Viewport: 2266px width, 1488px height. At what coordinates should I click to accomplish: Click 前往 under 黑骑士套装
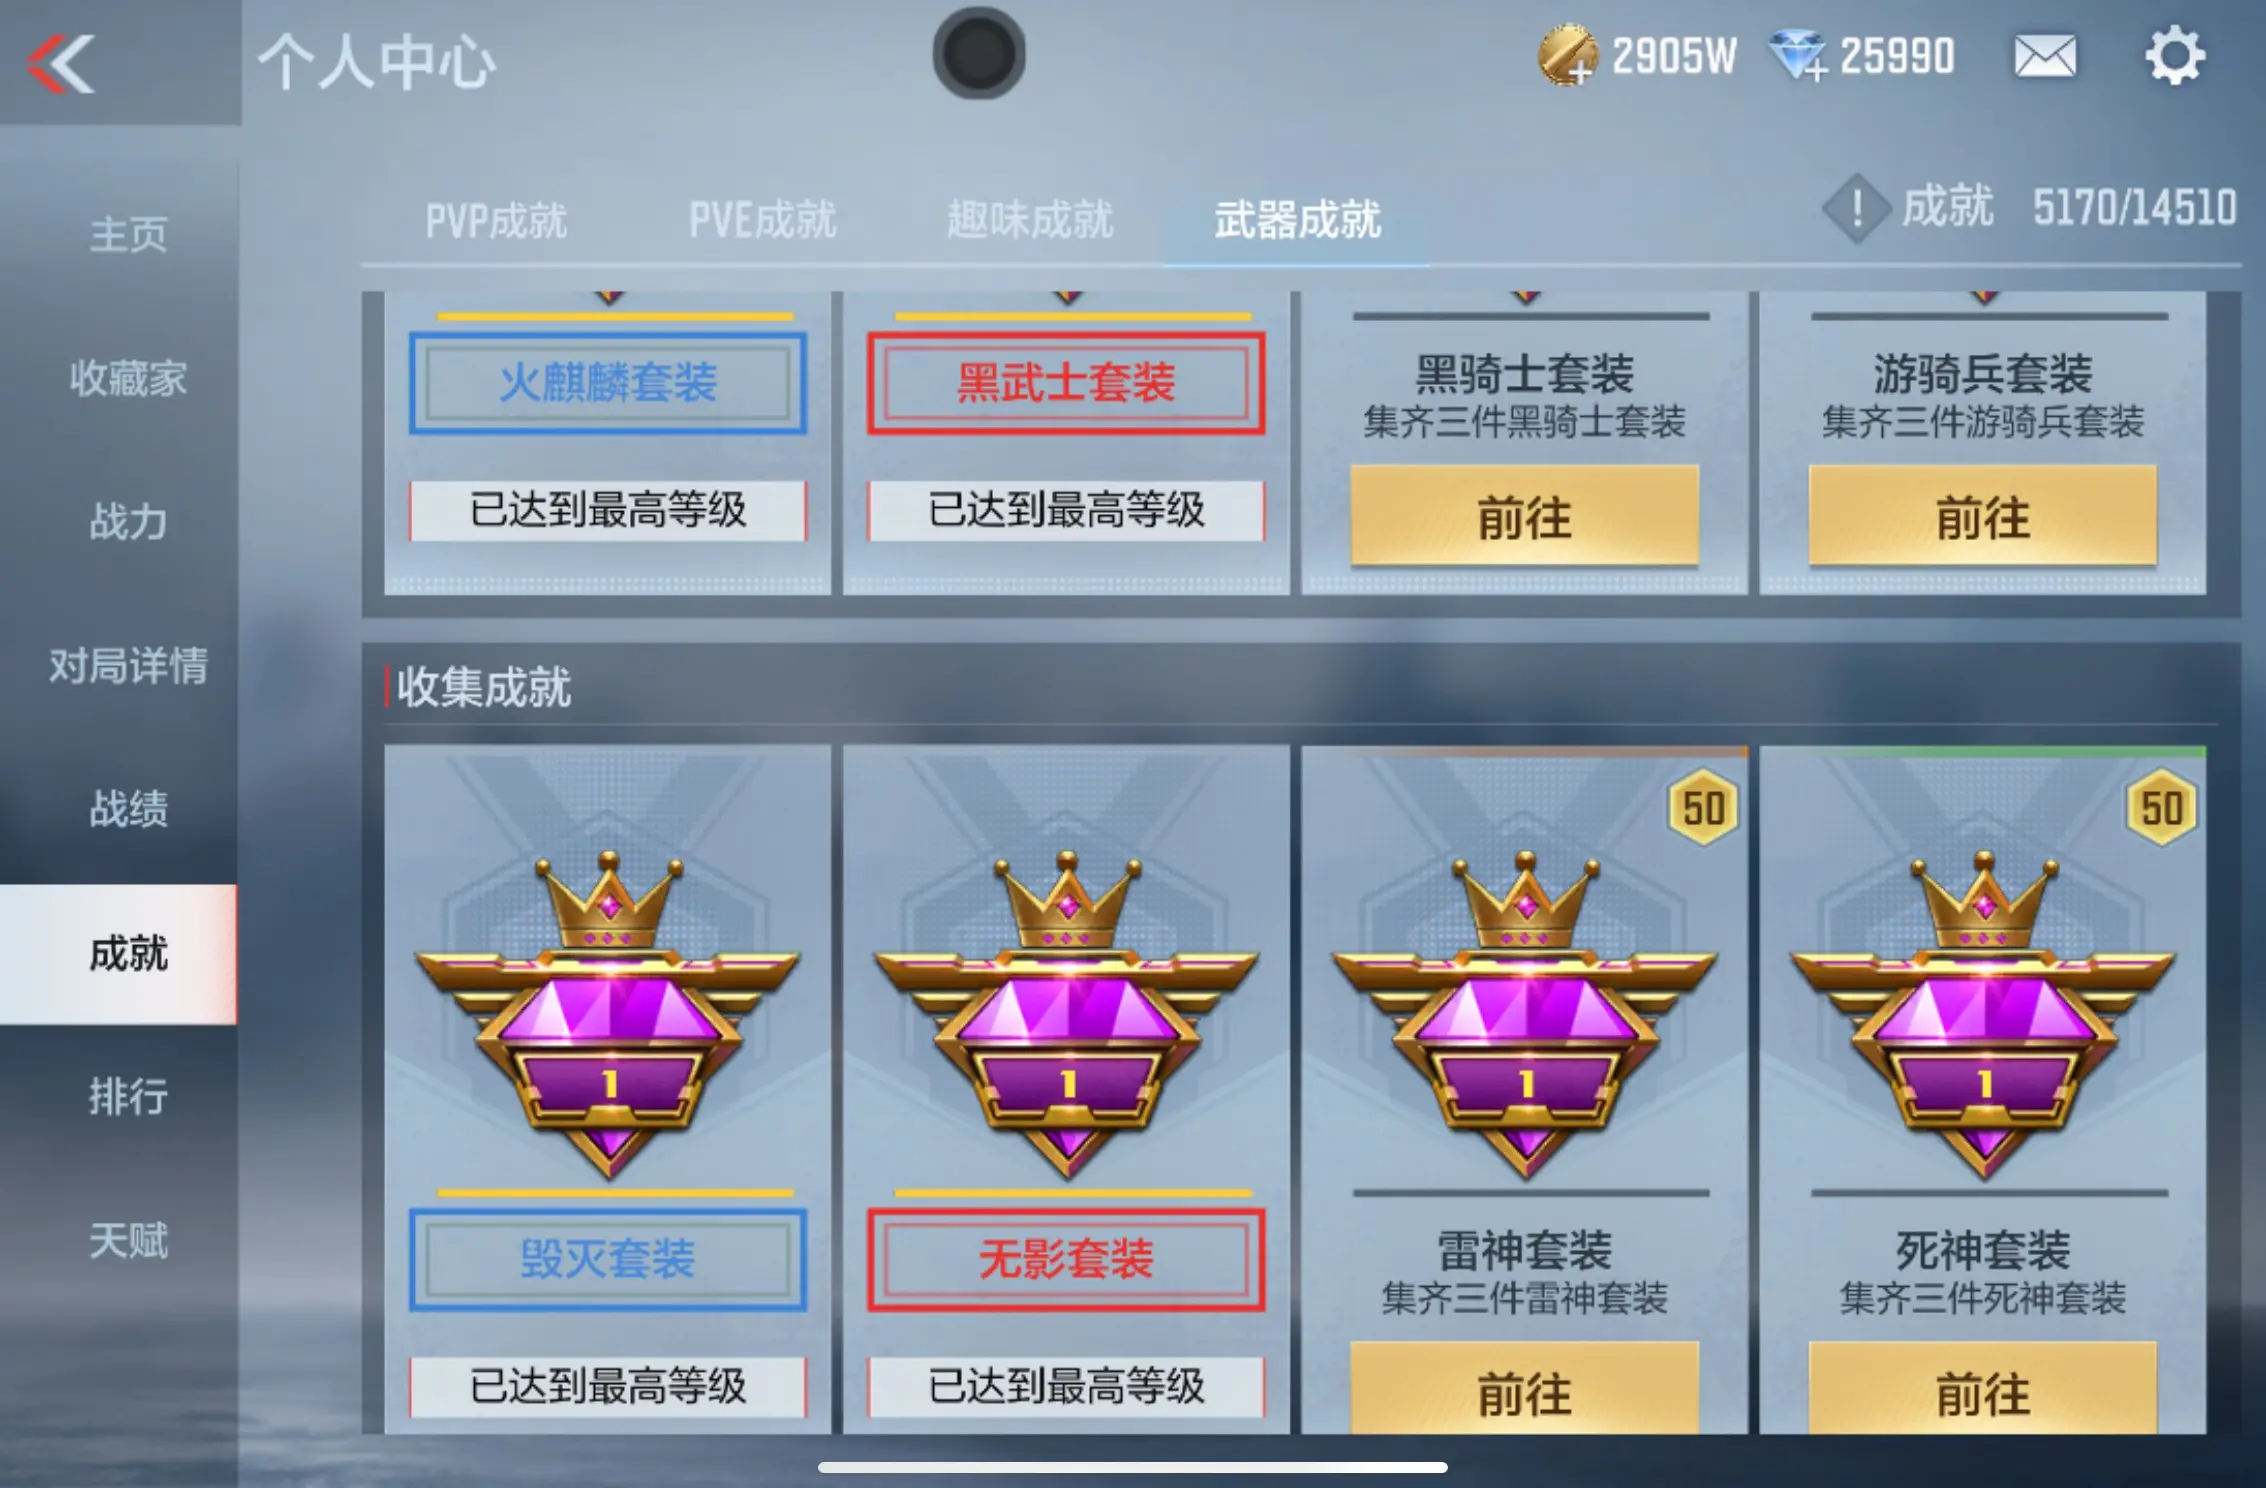click(x=1524, y=517)
